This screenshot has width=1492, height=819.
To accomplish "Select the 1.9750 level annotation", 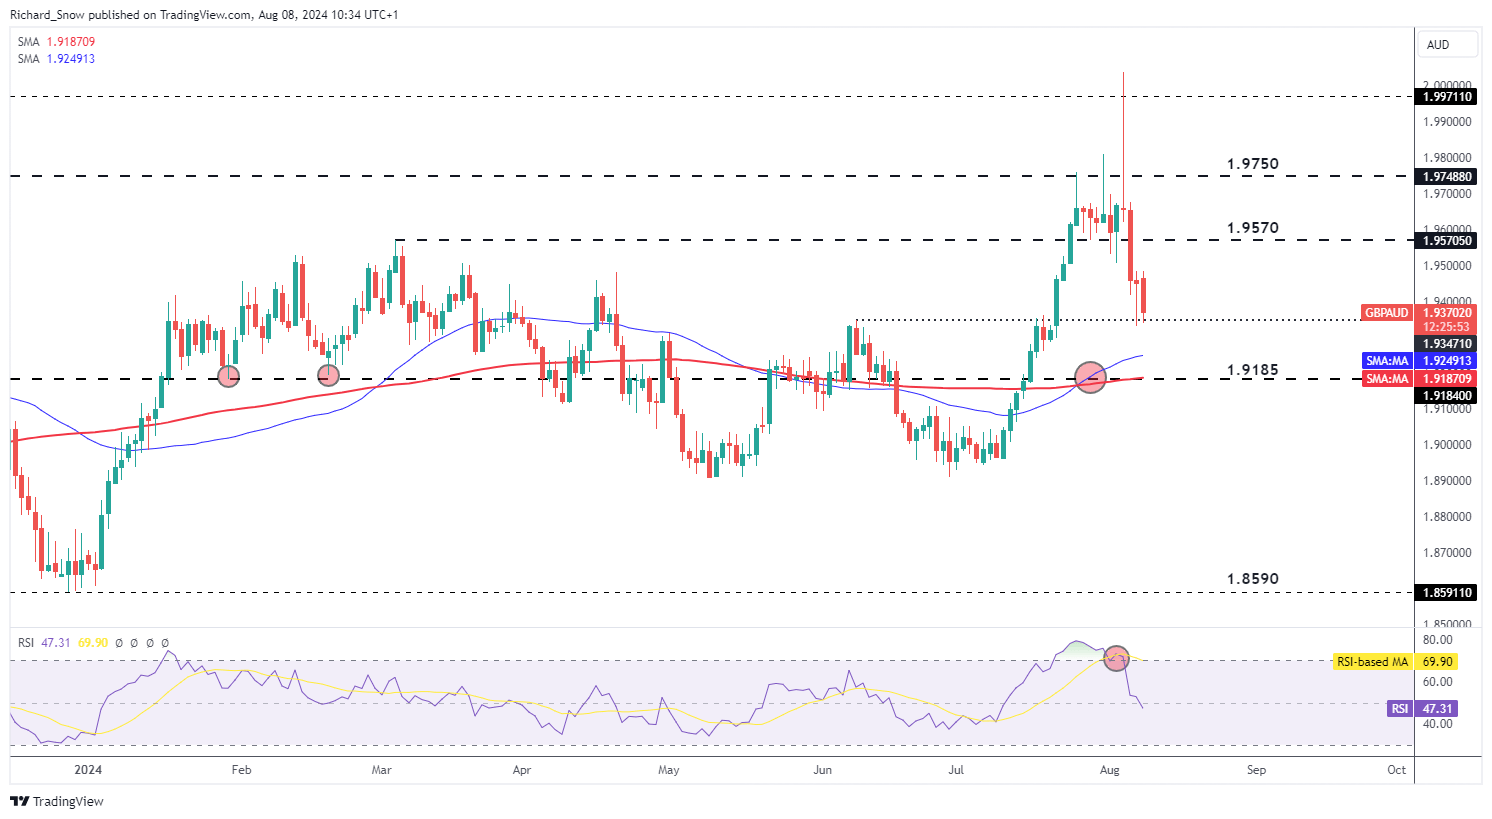I will pos(1252,164).
